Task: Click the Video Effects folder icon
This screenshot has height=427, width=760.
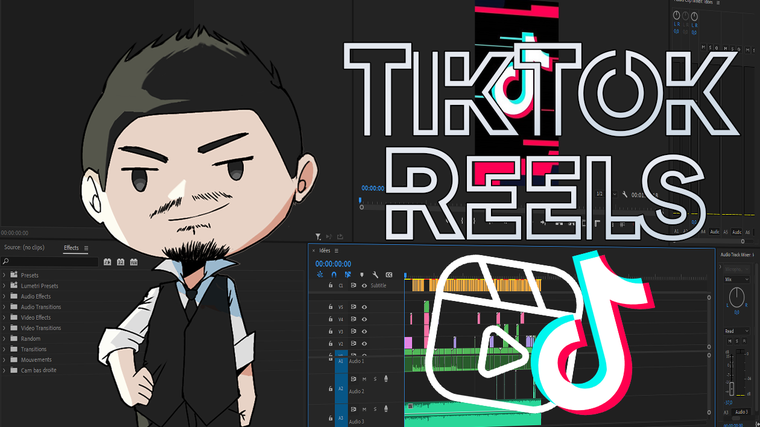Action: [14, 317]
